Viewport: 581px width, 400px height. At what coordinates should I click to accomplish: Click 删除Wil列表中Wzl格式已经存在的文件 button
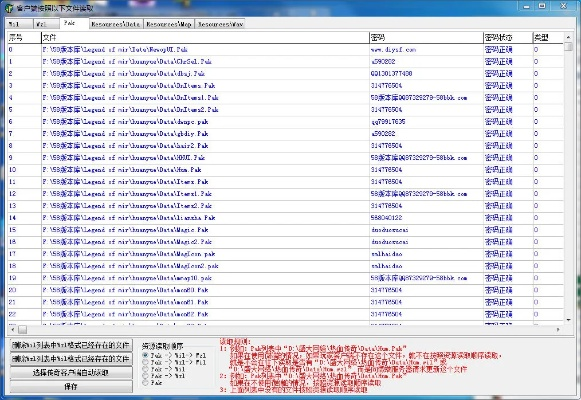tap(71, 345)
